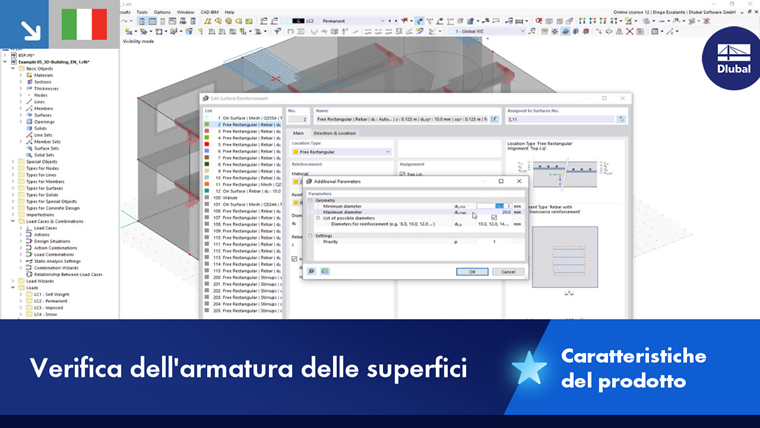Click the undo arrow in the toolbar

[125, 21]
